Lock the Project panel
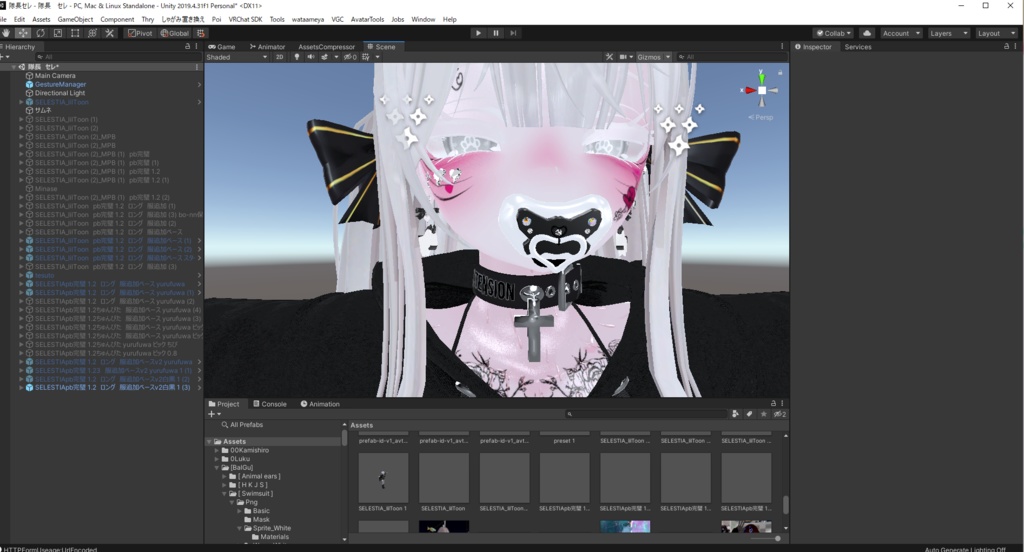The height and width of the screenshot is (552, 1024). point(773,403)
